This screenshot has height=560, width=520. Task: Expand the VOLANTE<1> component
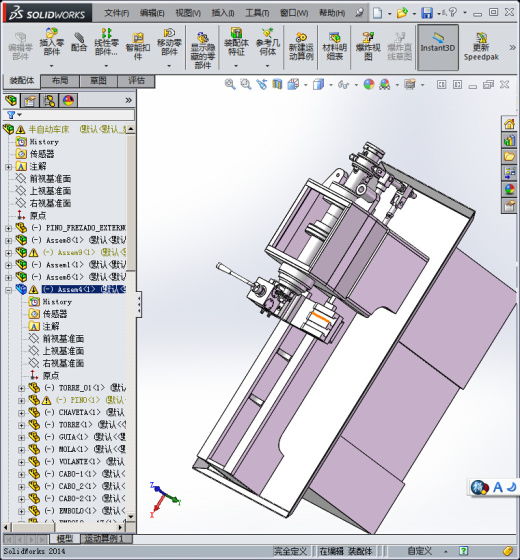point(21,462)
